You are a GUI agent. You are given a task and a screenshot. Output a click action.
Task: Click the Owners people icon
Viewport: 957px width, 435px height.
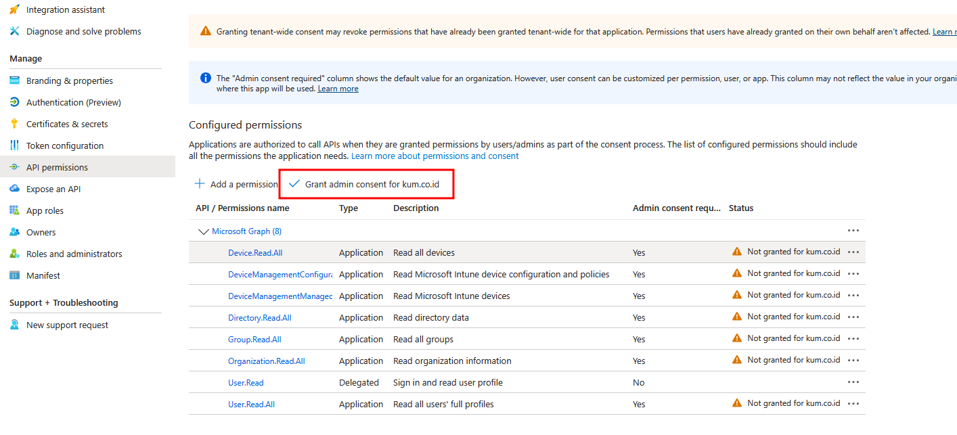tap(15, 232)
